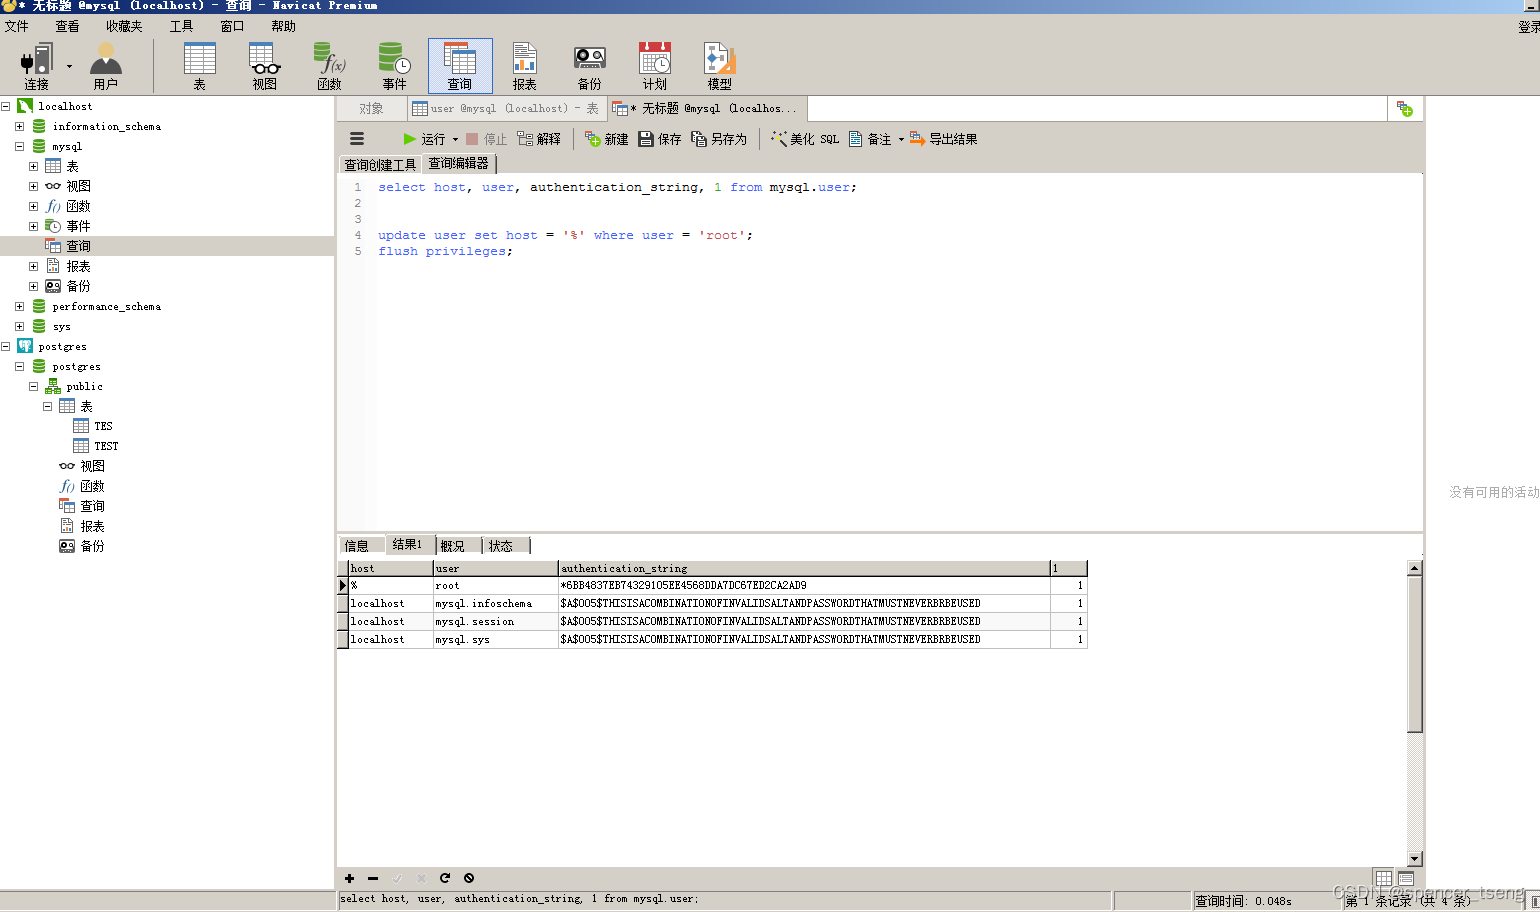Open the Tables (表) view from the main toolbar

point(199,64)
